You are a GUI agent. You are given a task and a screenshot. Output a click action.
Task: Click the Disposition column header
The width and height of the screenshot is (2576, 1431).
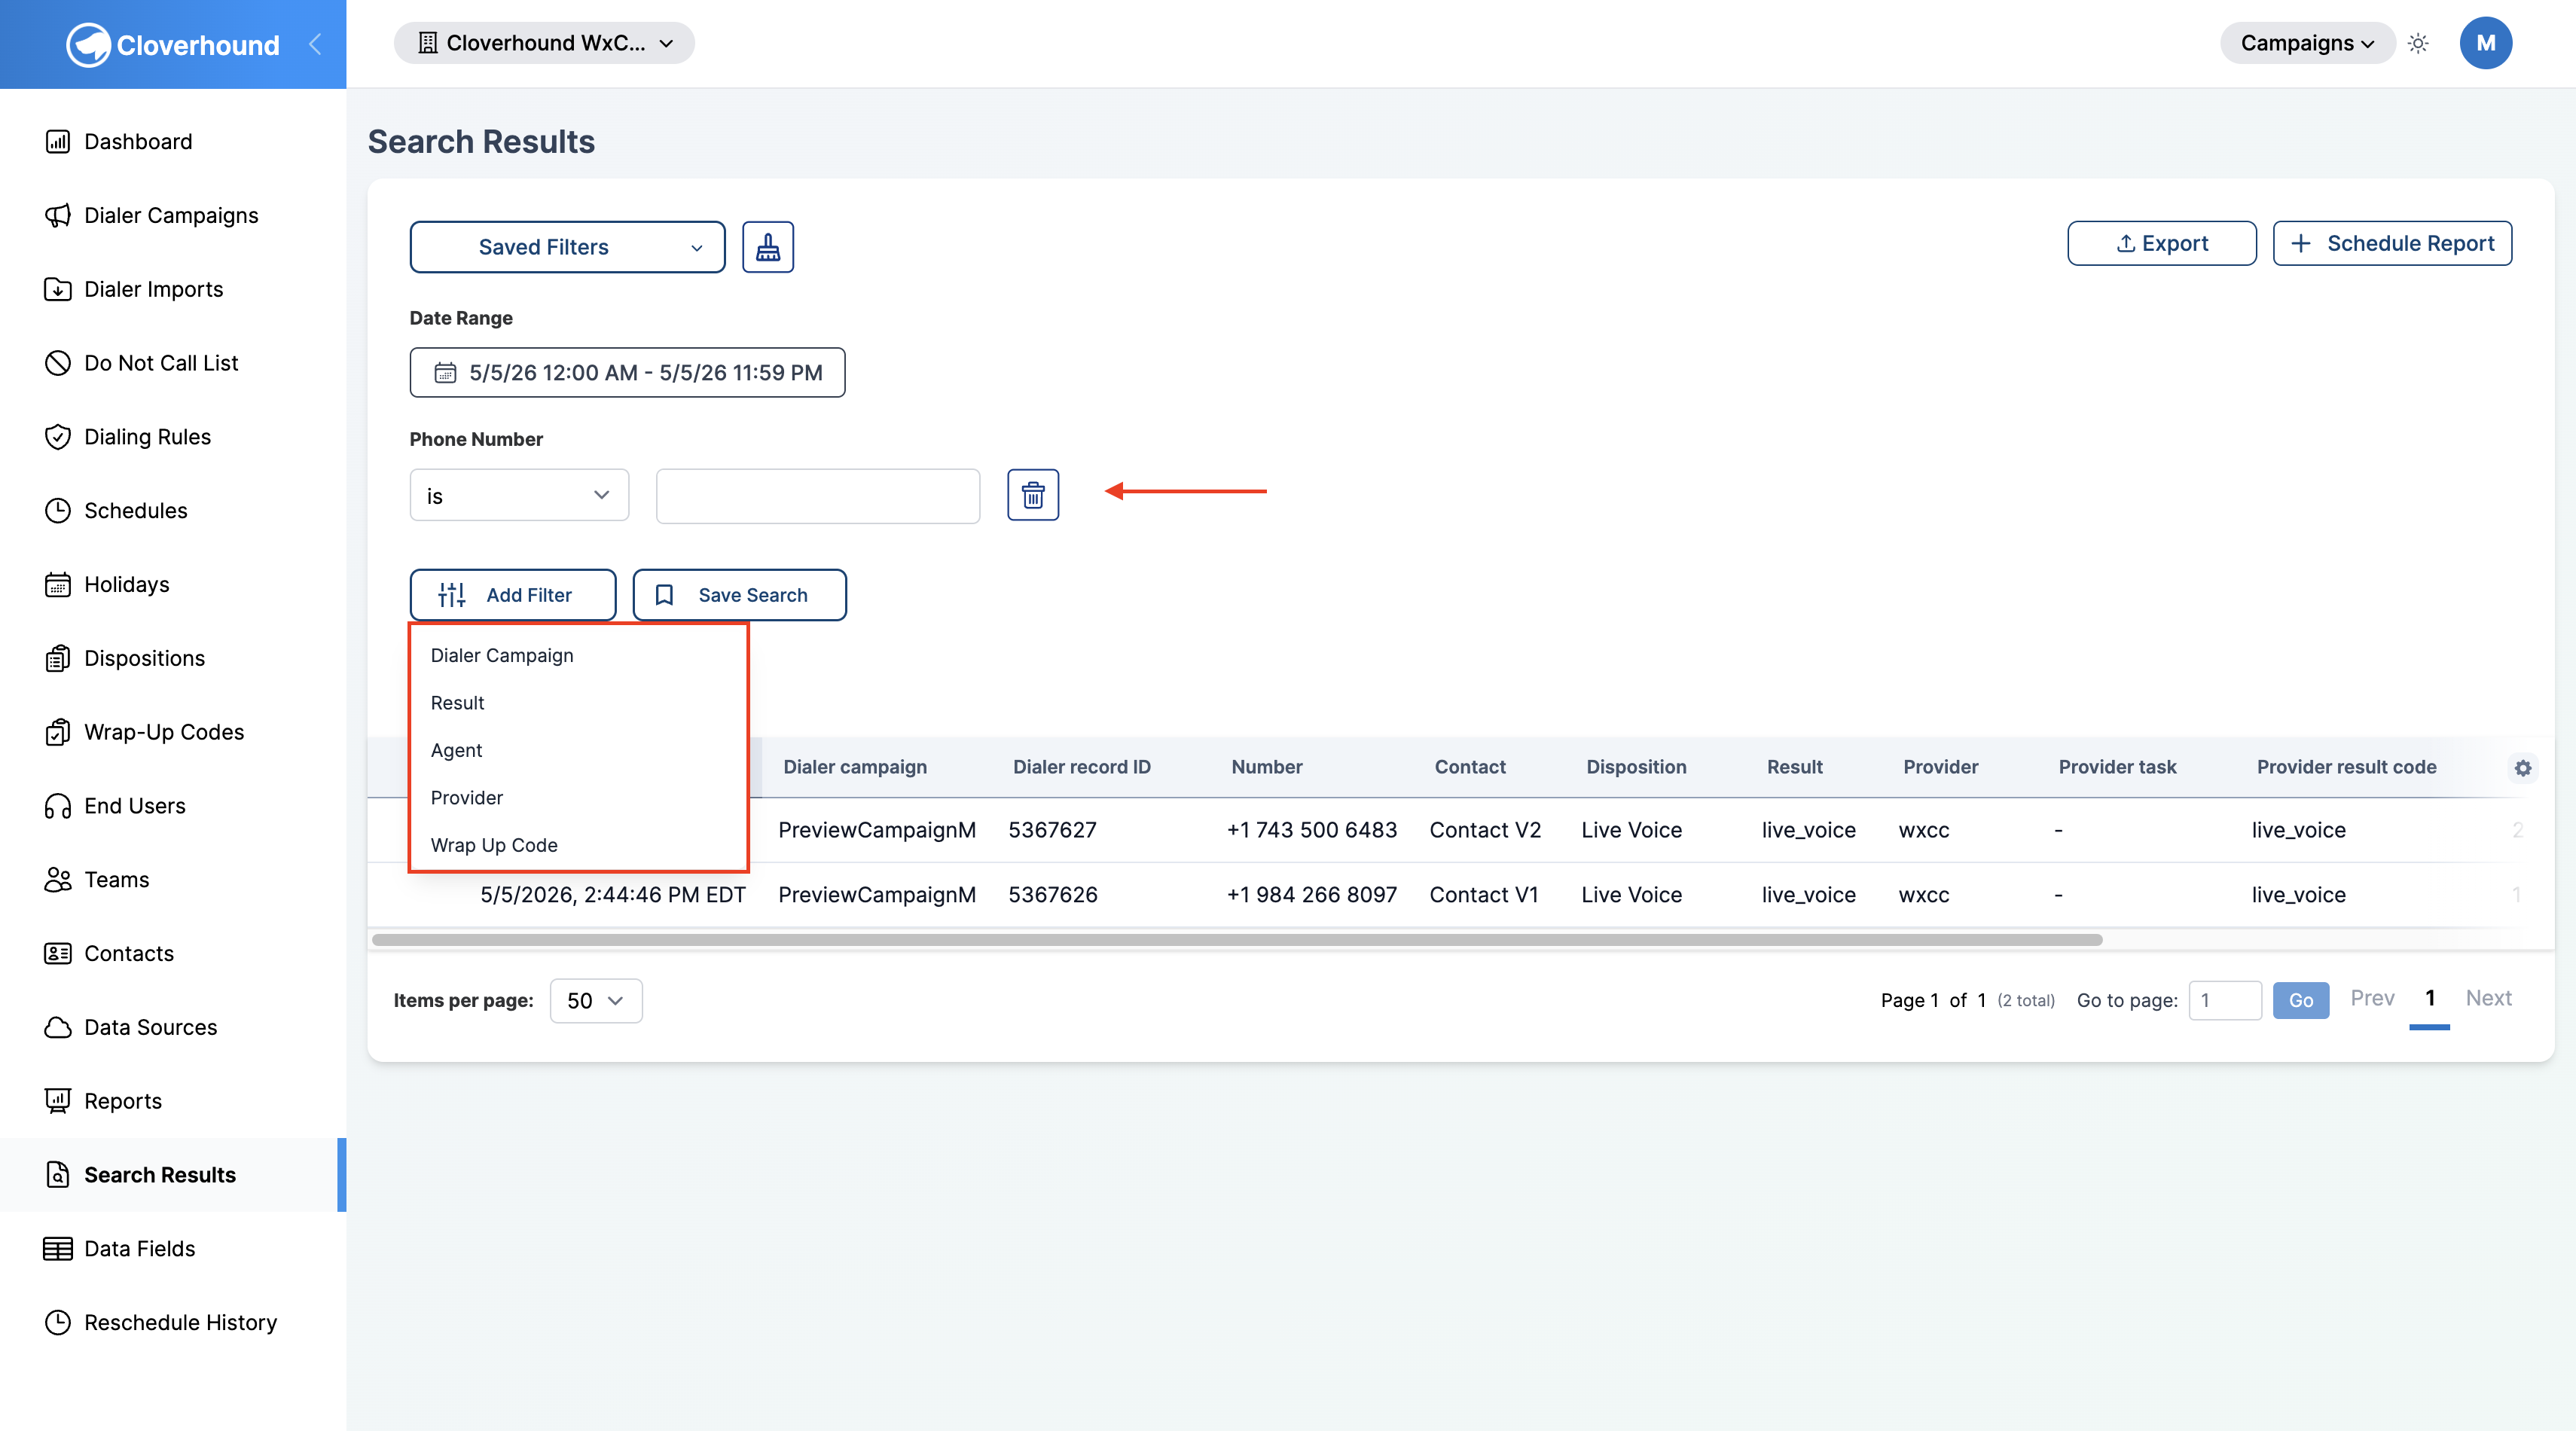tap(1636, 767)
